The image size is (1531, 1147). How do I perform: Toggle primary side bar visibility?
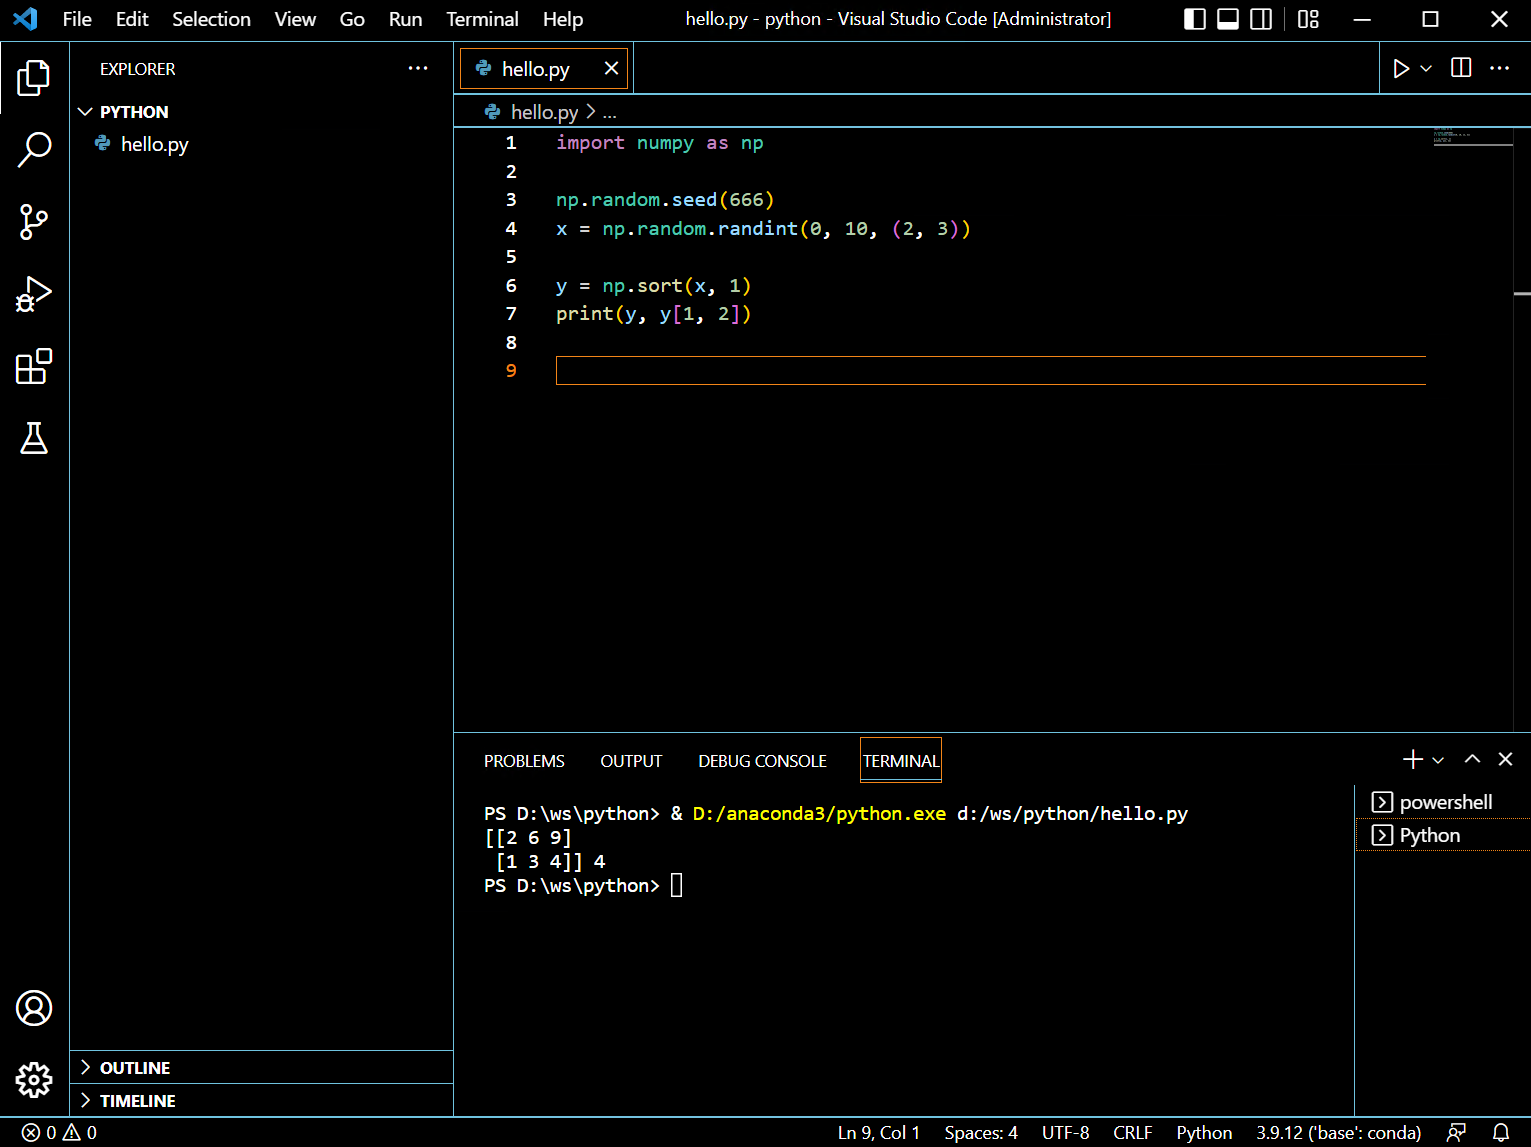click(x=1195, y=19)
